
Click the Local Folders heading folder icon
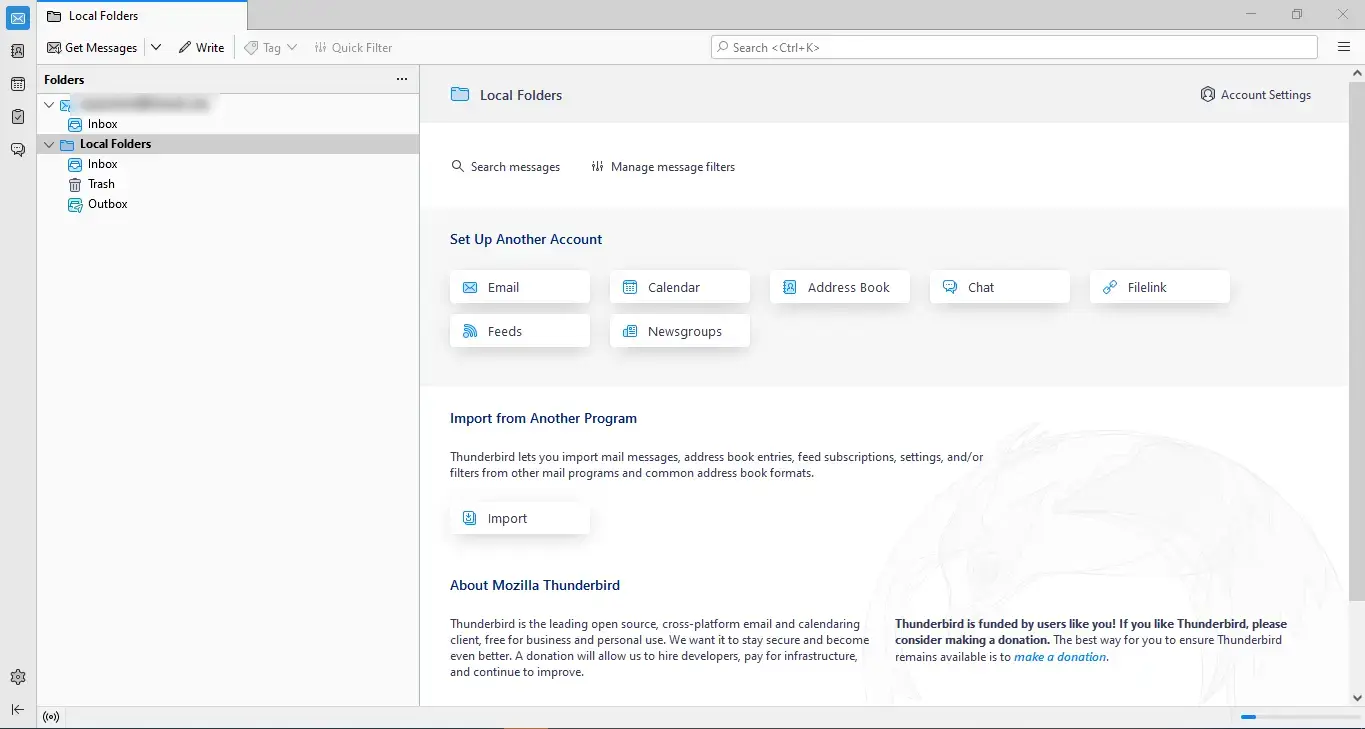(x=460, y=94)
